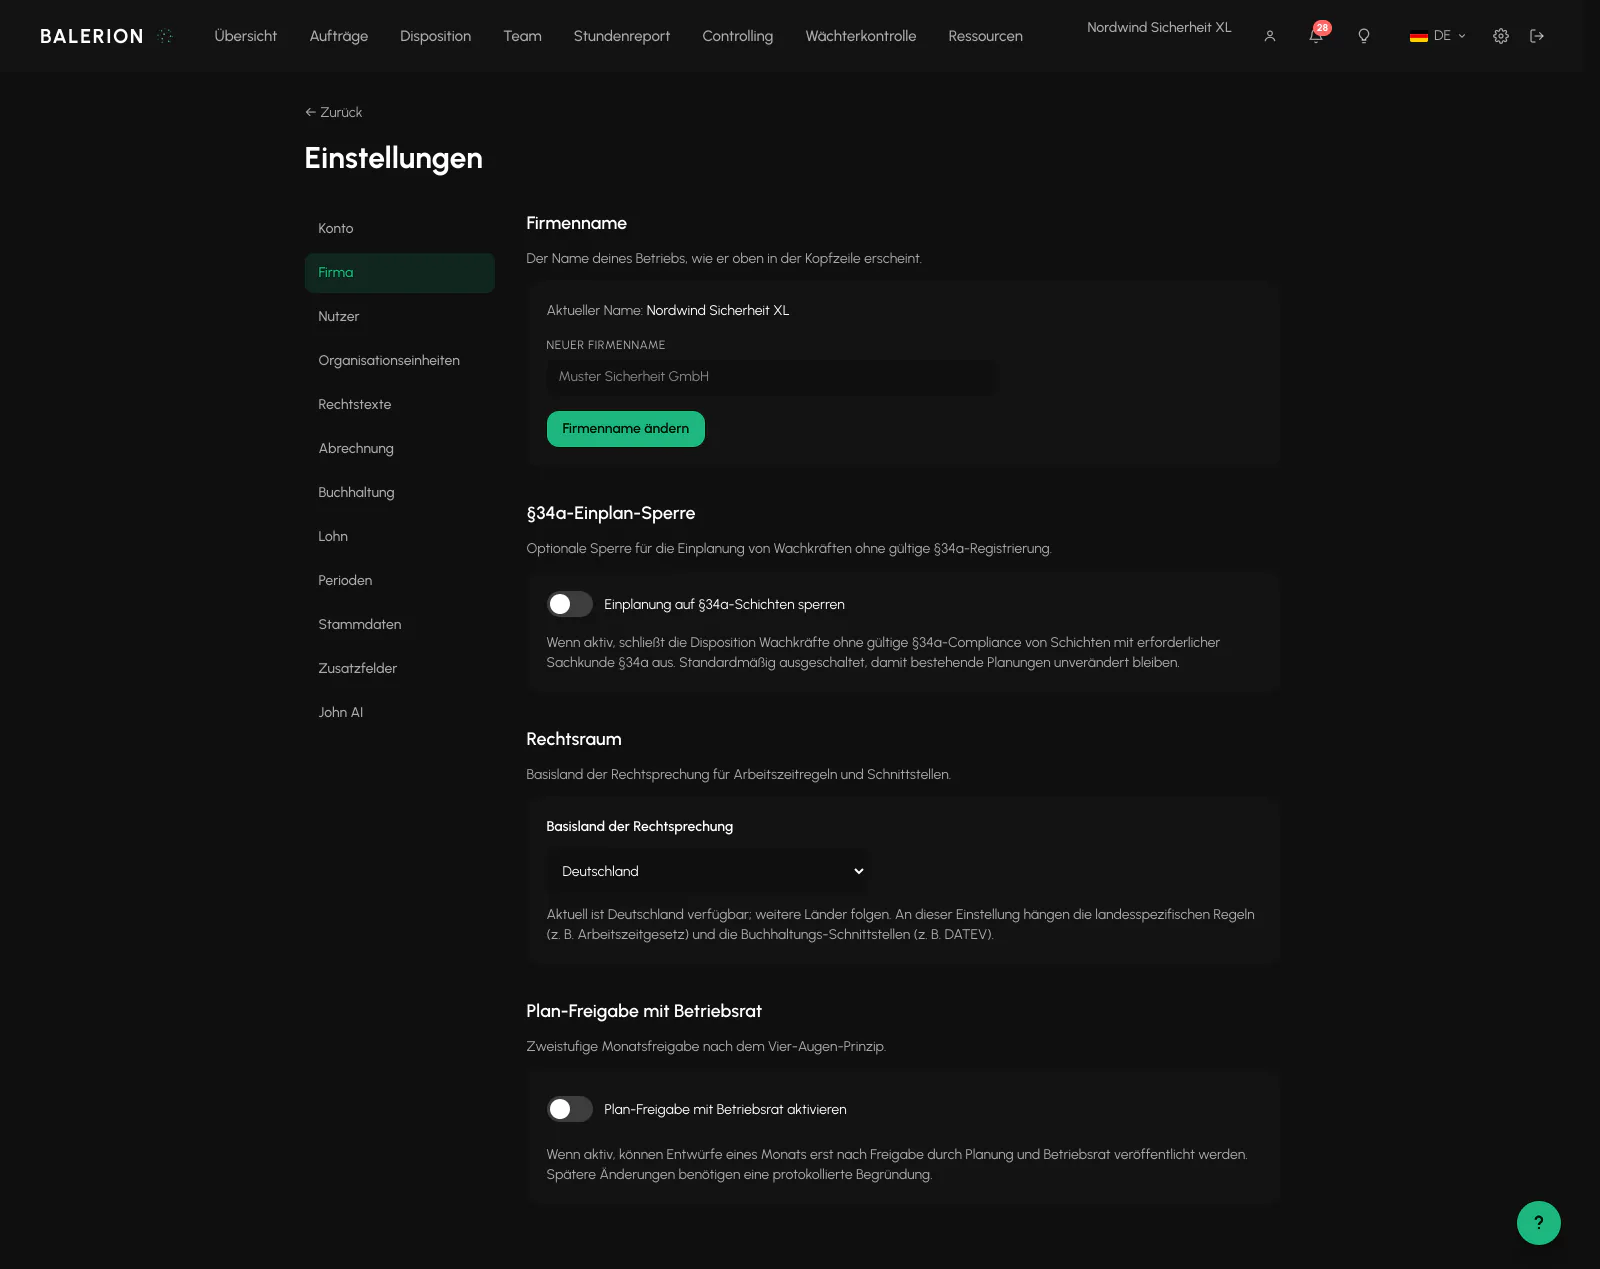1600x1269 pixels.
Task: Open the settings gear icon
Action: tap(1500, 36)
